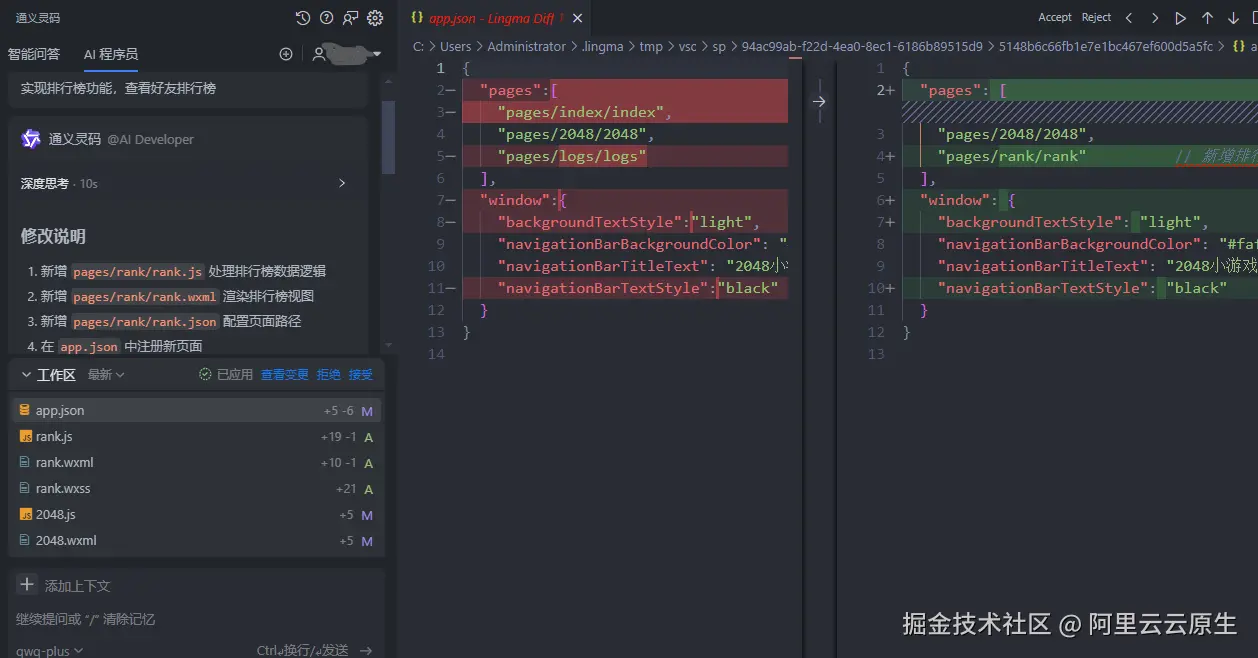This screenshot has width=1258, height=658.
Task: Click the 拒绝 link in workspace header
Action: pos(328,374)
